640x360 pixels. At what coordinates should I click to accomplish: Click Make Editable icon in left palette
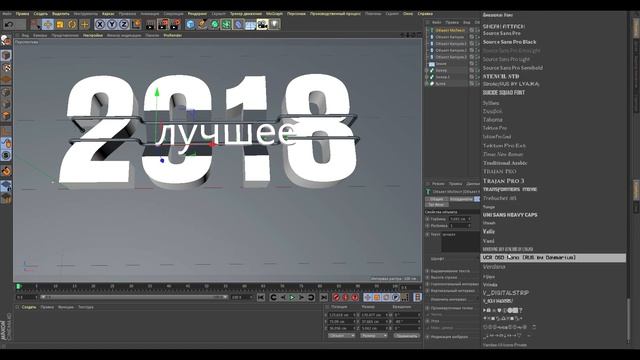click(x=6, y=41)
